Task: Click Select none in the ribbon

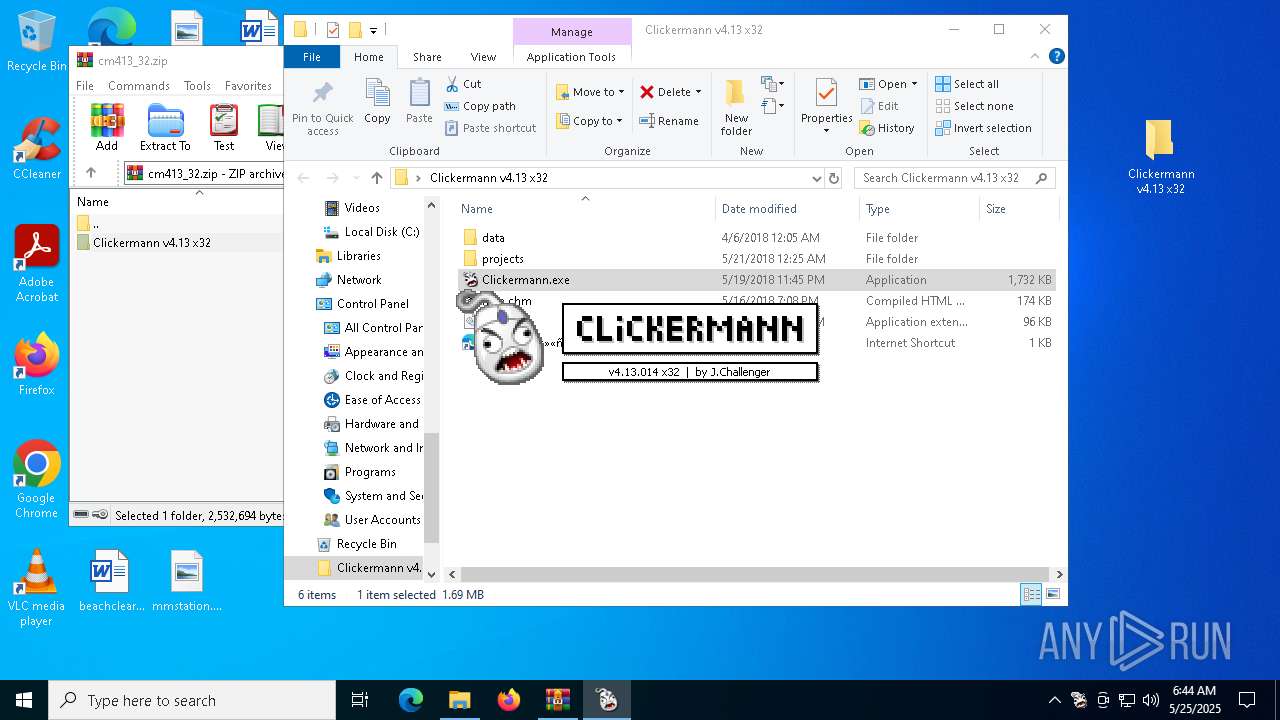Action: [974, 106]
